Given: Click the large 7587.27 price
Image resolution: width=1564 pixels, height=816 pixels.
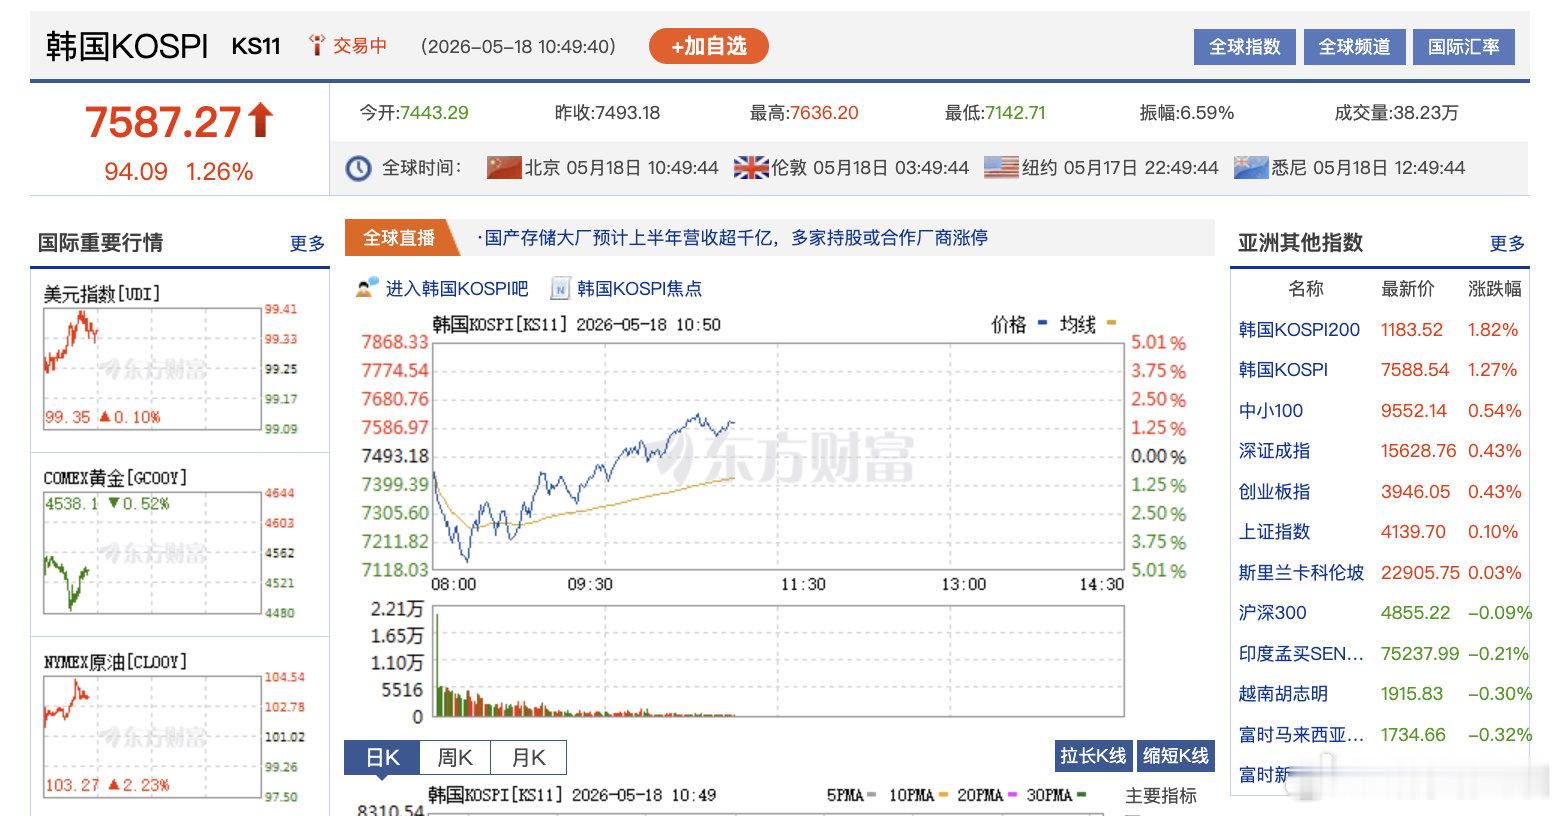Looking at the screenshot, I should click(x=163, y=122).
